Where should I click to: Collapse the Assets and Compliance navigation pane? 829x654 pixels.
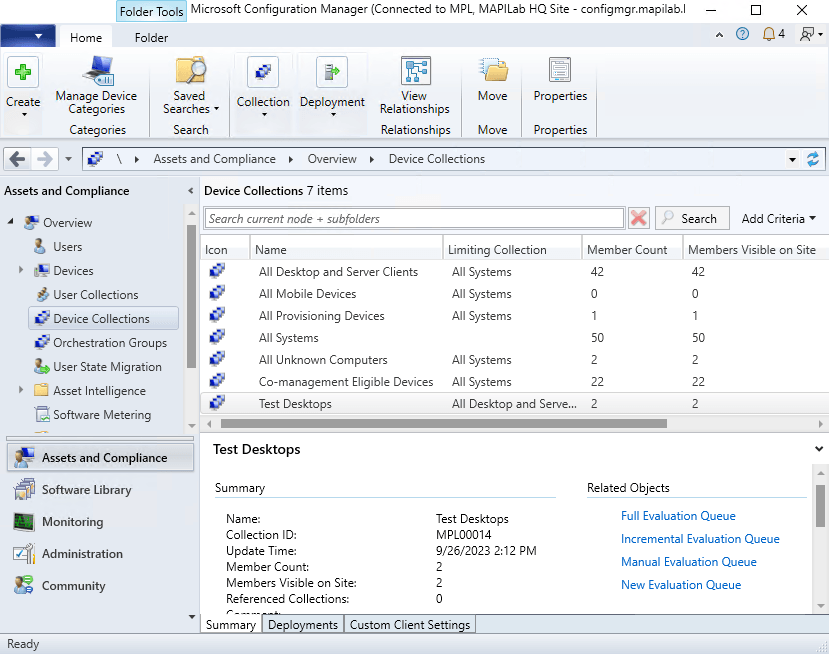(x=190, y=190)
